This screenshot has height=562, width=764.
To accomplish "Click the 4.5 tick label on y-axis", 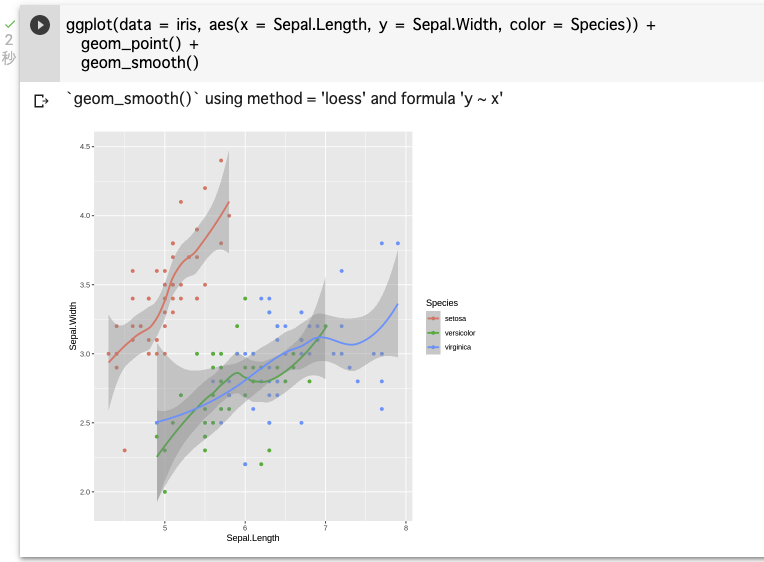I will pos(86,147).
